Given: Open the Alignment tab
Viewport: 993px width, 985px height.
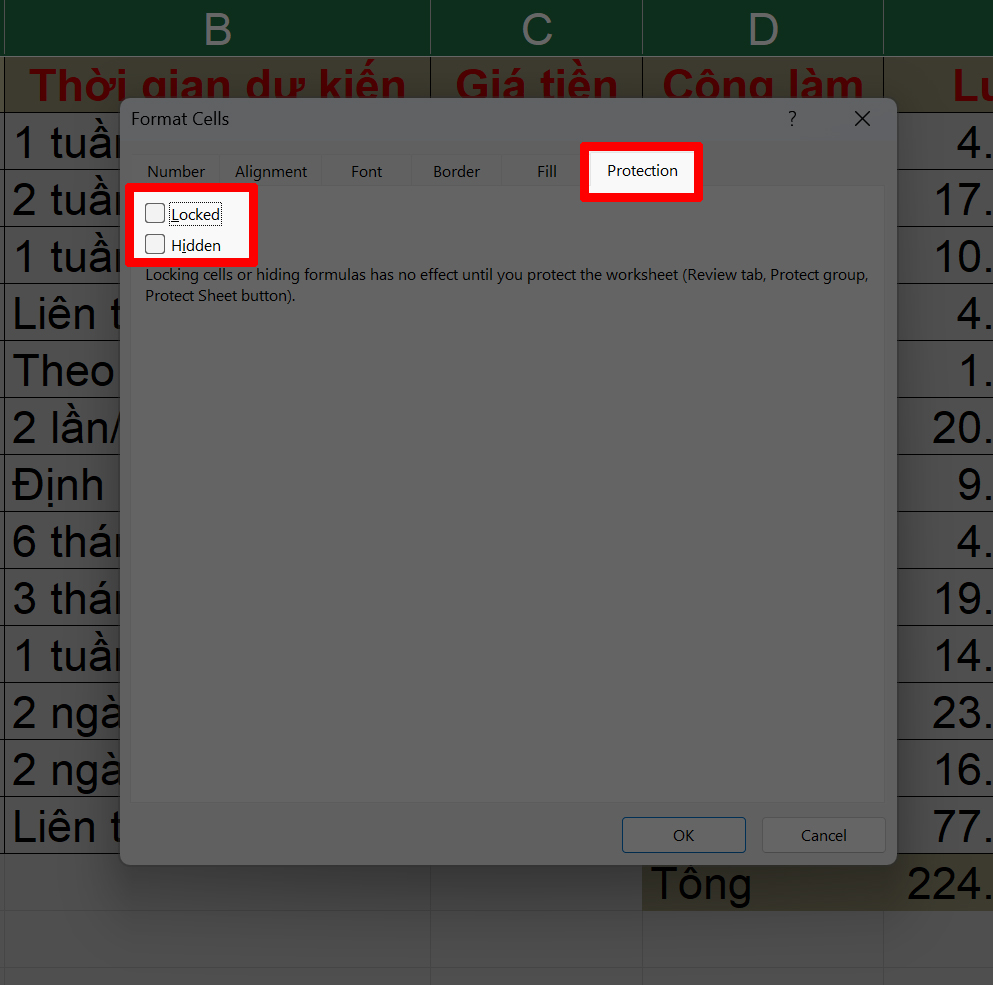Looking at the screenshot, I should point(271,172).
